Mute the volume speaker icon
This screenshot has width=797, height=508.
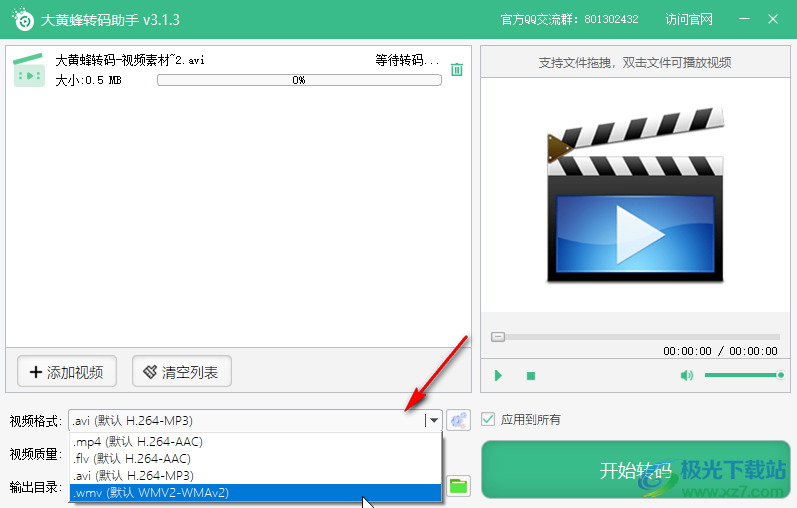pos(686,375)
